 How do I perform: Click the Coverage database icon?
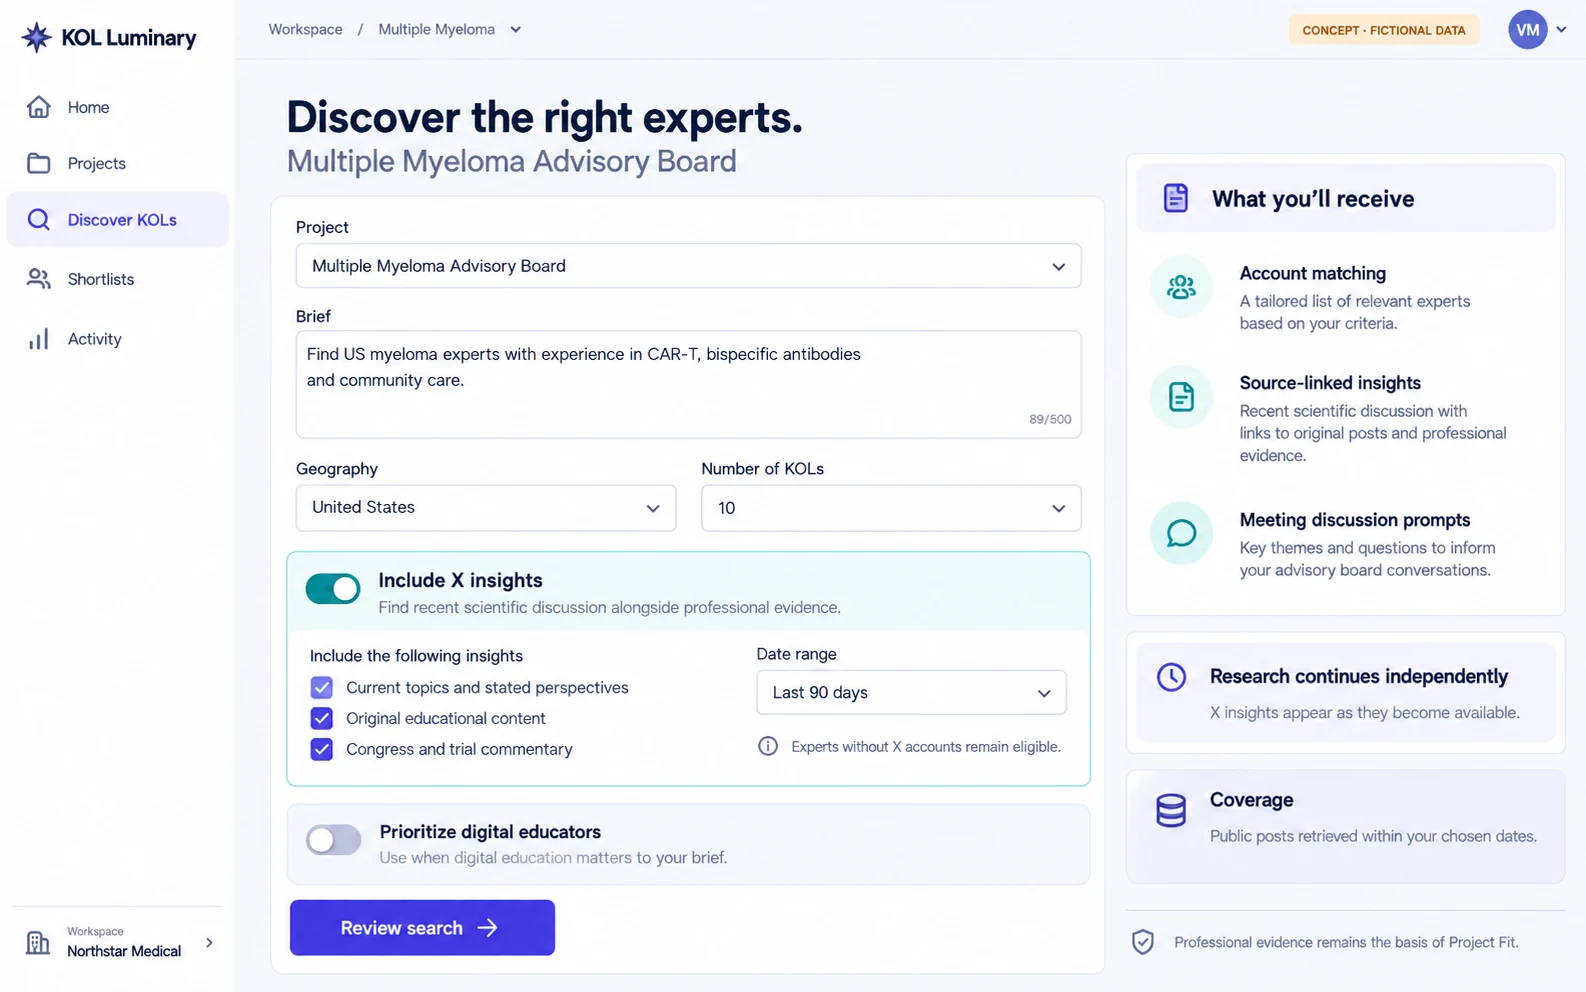coord(1171,810)
